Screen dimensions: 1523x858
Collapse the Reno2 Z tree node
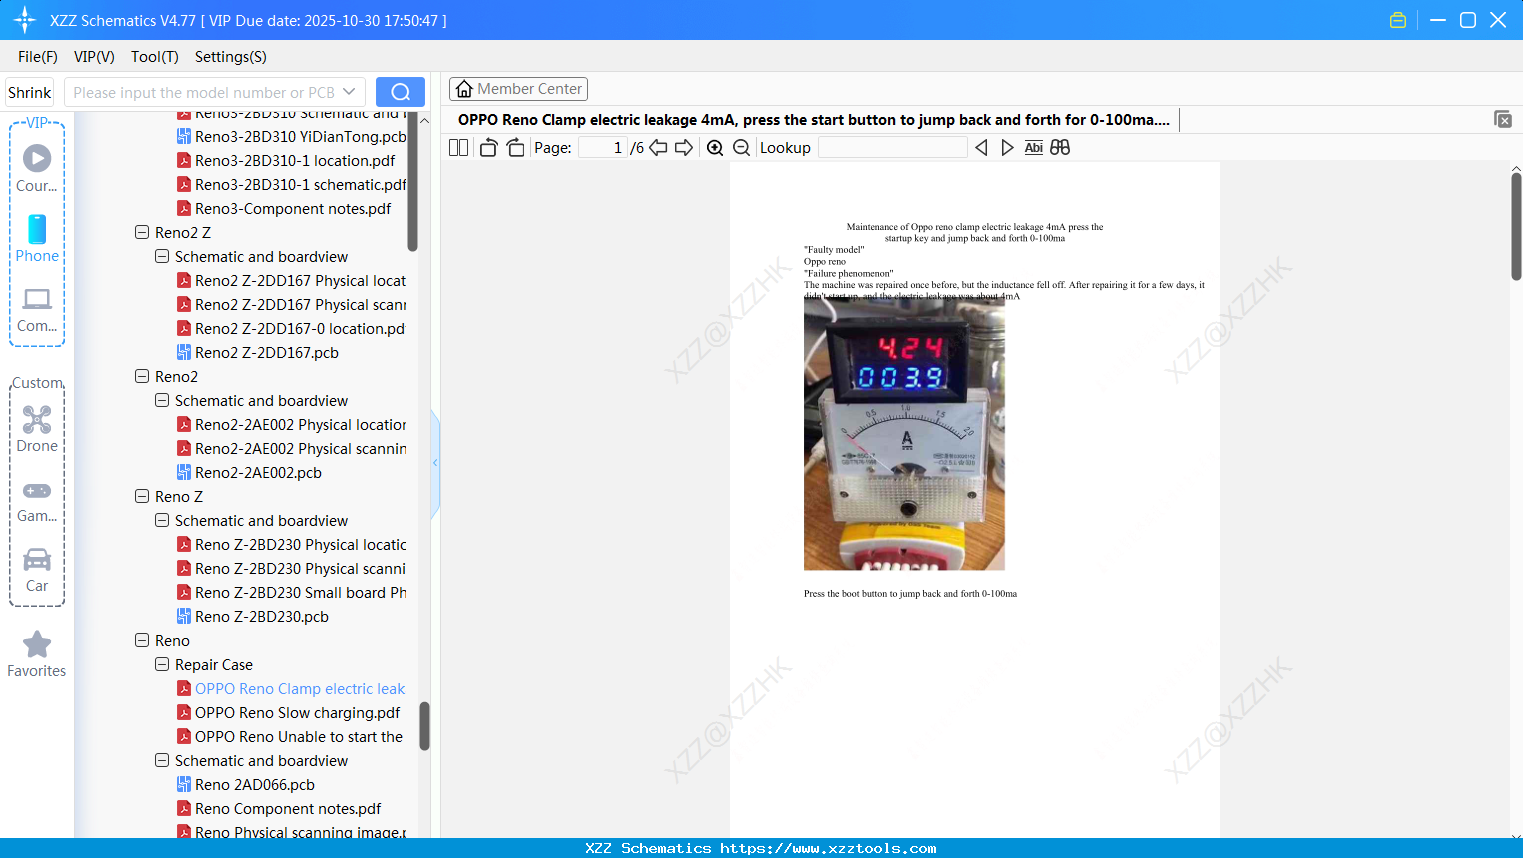[142, 232]
